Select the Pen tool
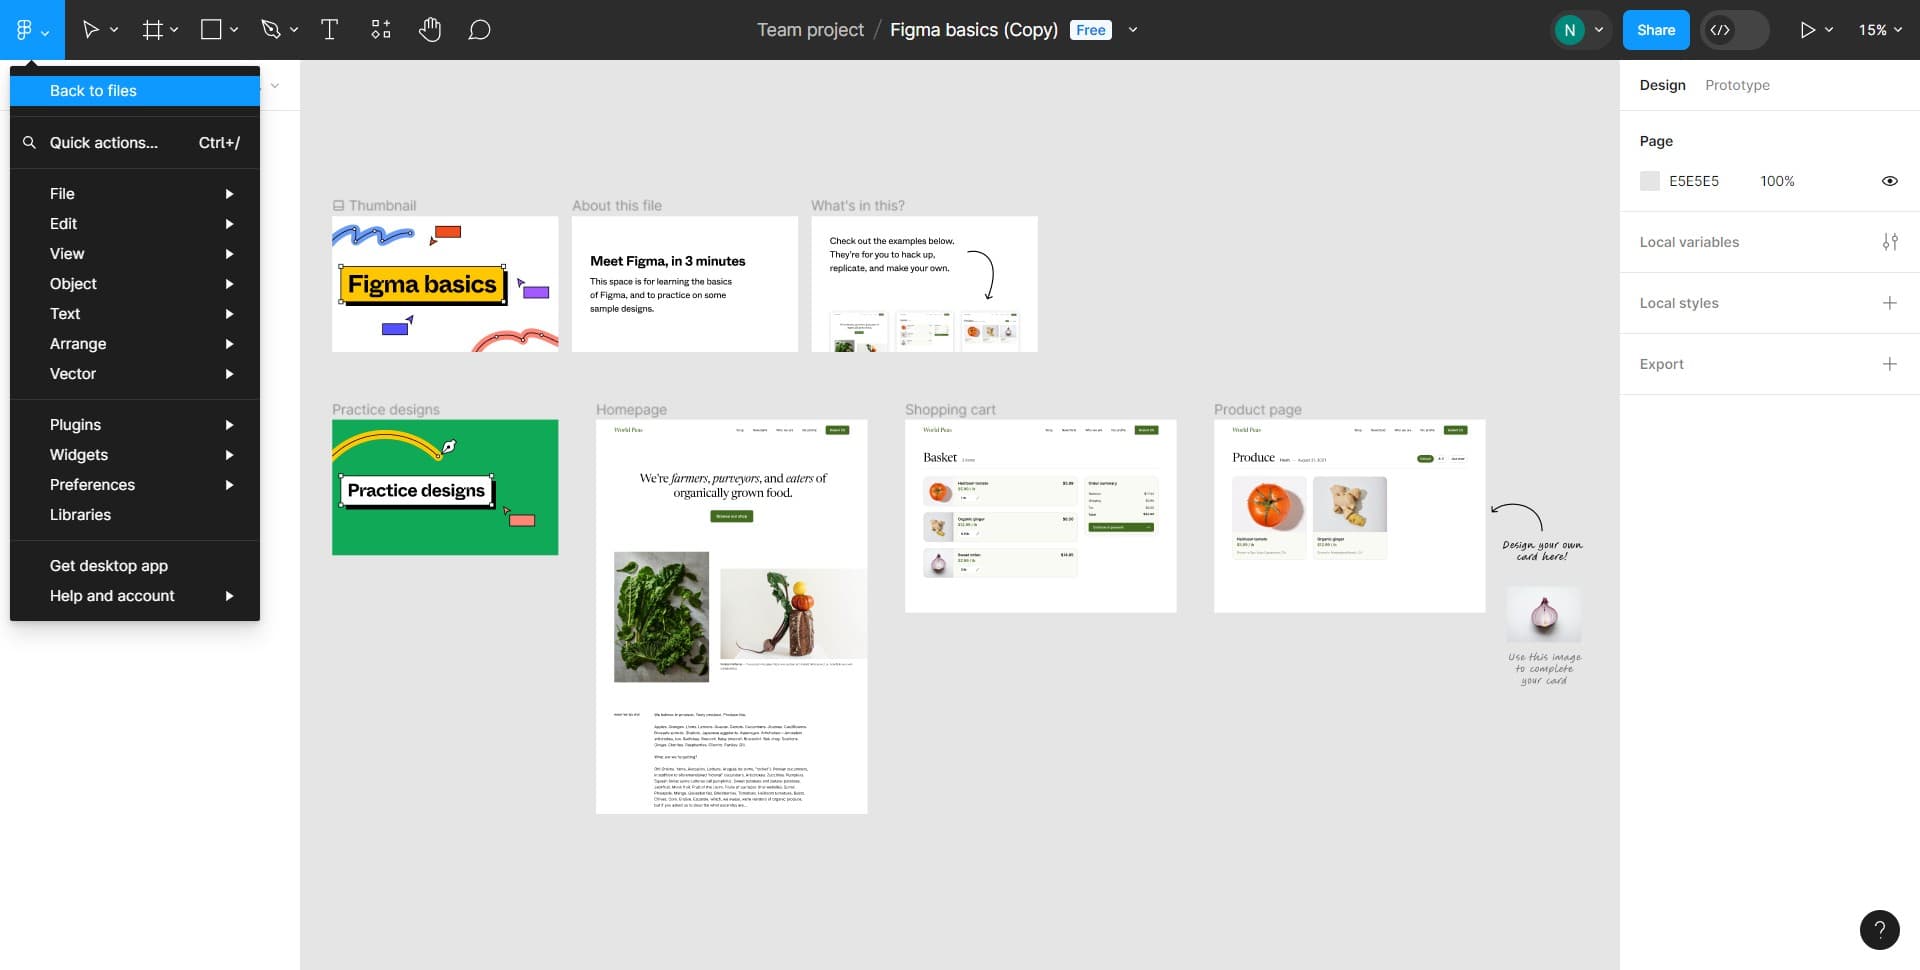 (x=269, y=29)
